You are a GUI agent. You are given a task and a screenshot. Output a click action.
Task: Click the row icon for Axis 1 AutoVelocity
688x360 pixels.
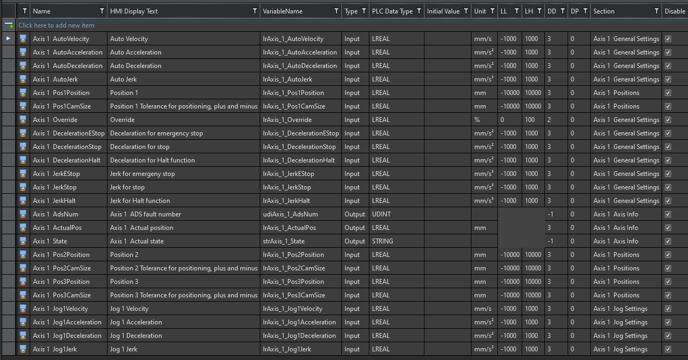coord(23,39)
